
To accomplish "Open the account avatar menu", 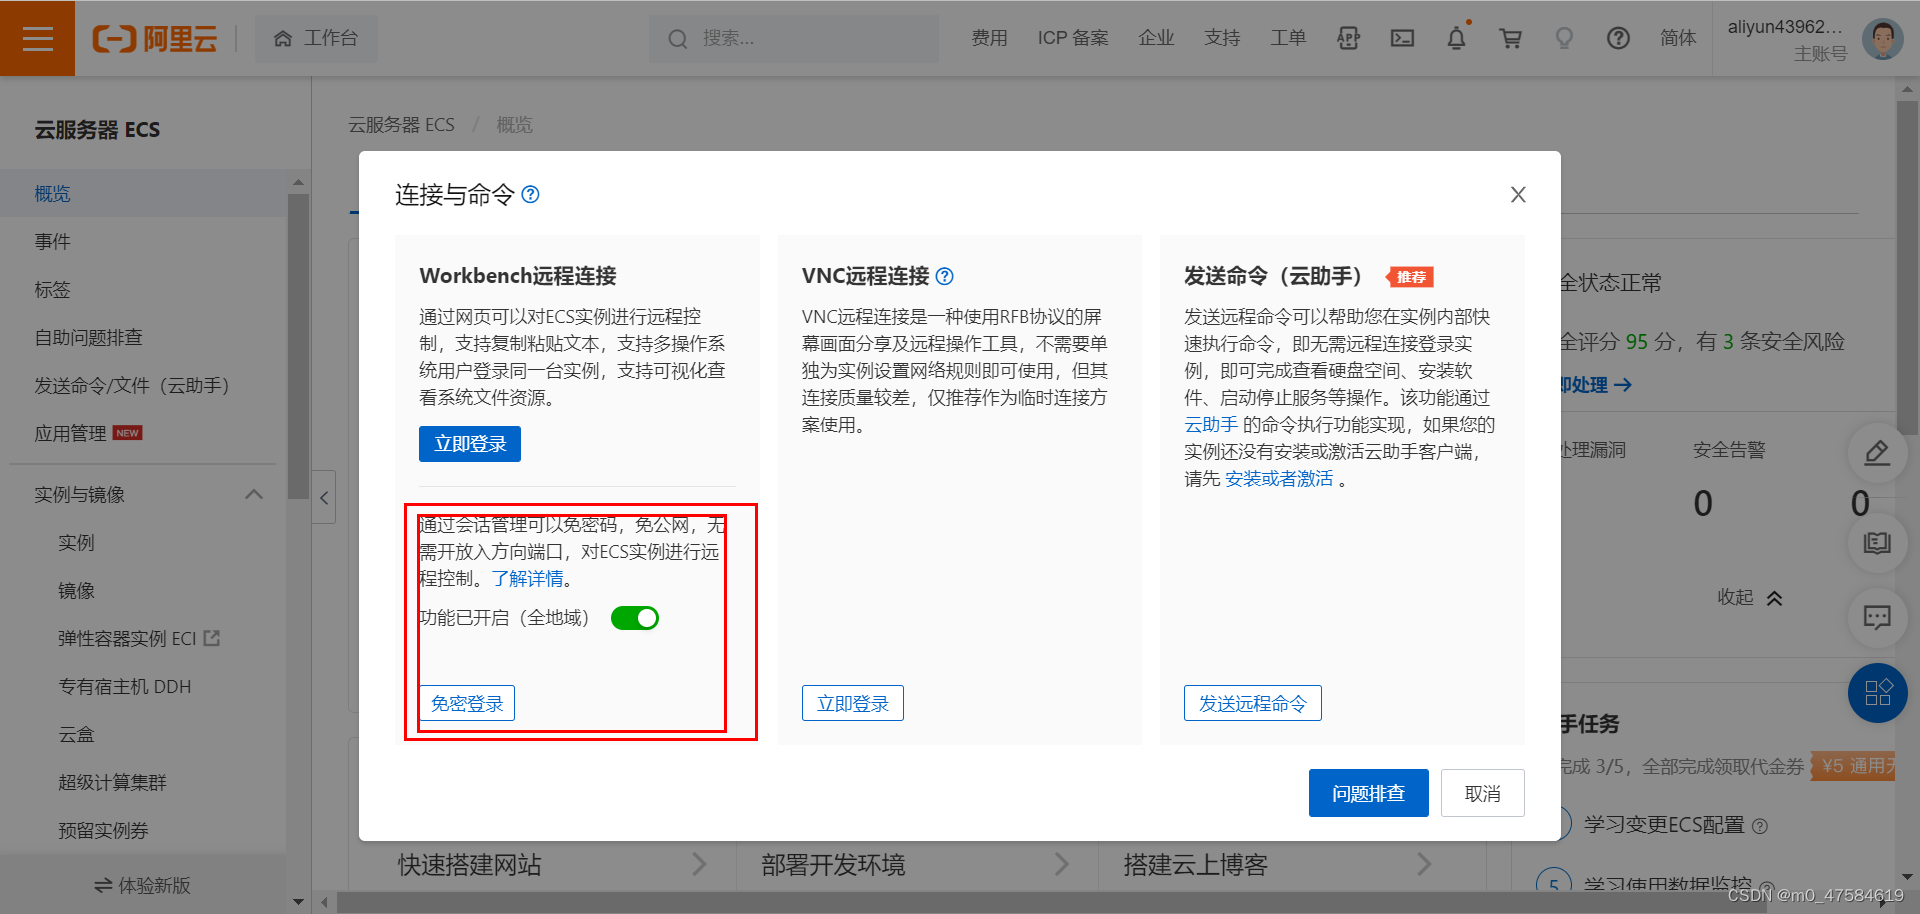I will [x=1883, y=39].
